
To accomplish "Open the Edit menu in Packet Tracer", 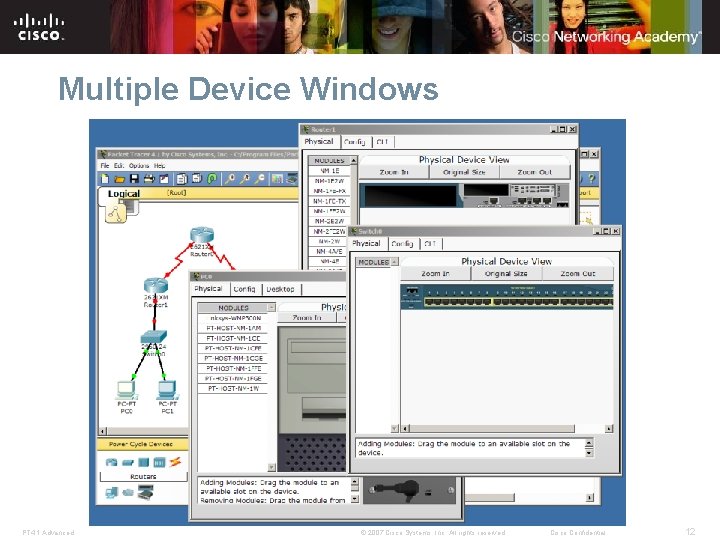I will tap(119, 165).
